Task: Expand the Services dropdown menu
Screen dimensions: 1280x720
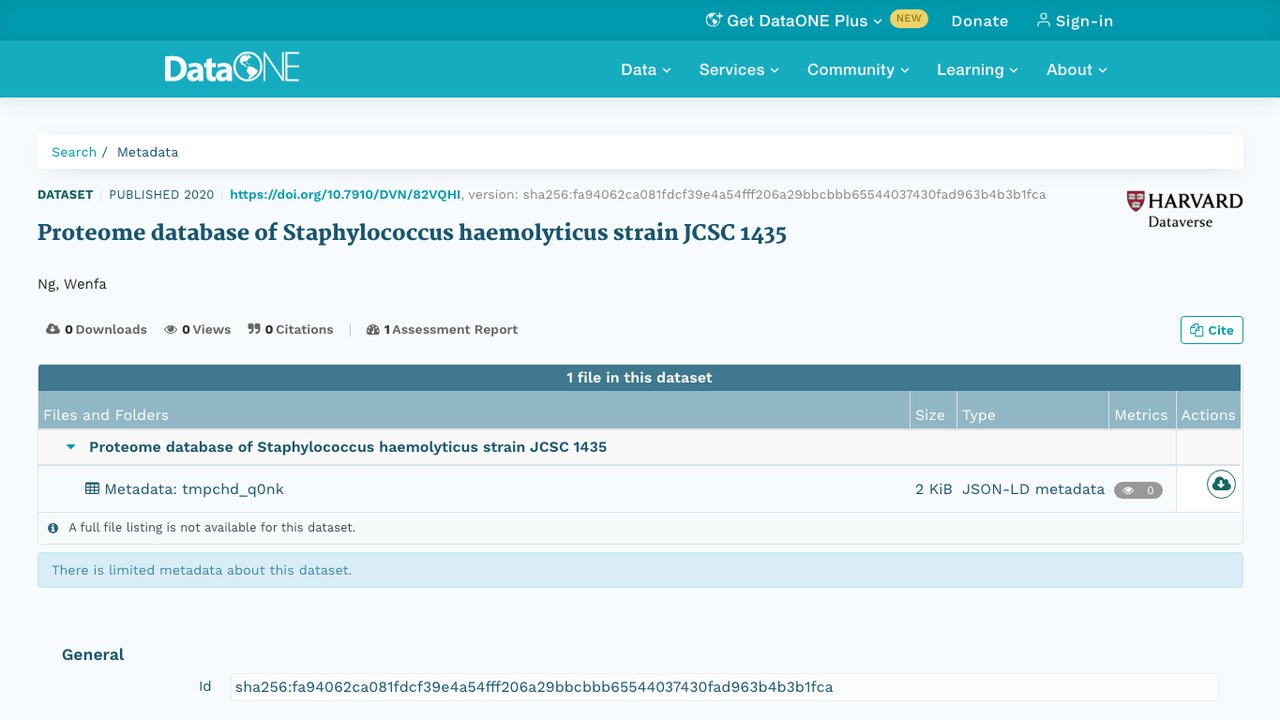Action: coord(739,69)
